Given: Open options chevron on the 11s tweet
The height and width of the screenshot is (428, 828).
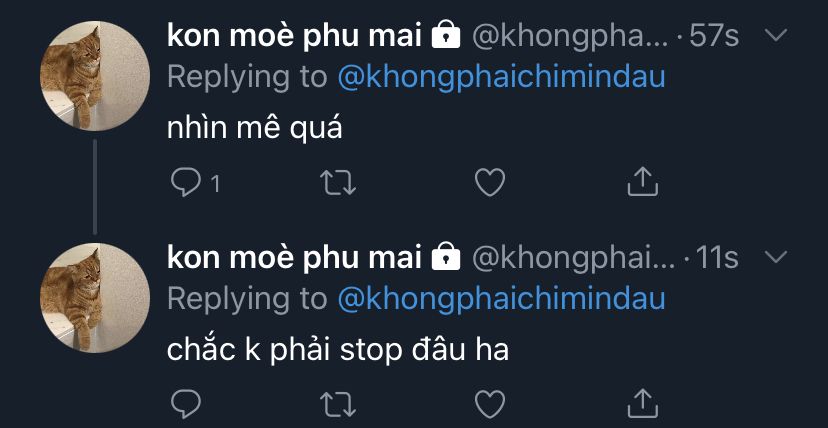Looking at the screenshot, I should click(x=776, y=258).
